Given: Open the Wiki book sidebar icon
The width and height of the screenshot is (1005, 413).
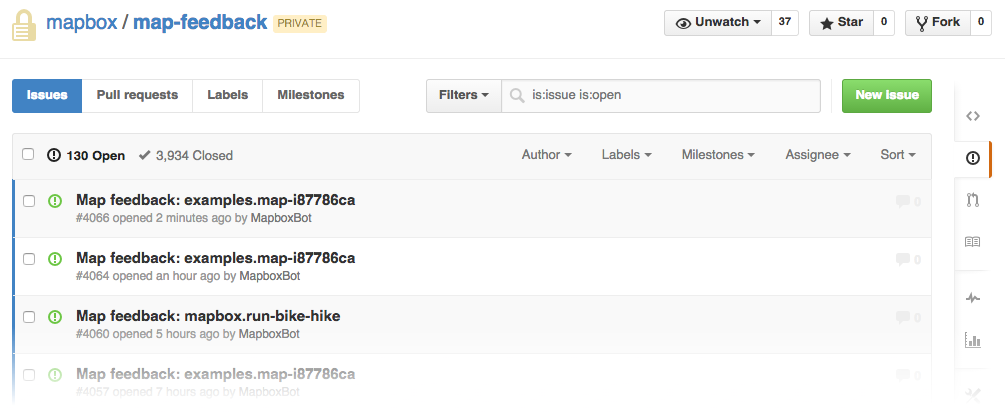Looking at the screenshot, I should (973, 242).
